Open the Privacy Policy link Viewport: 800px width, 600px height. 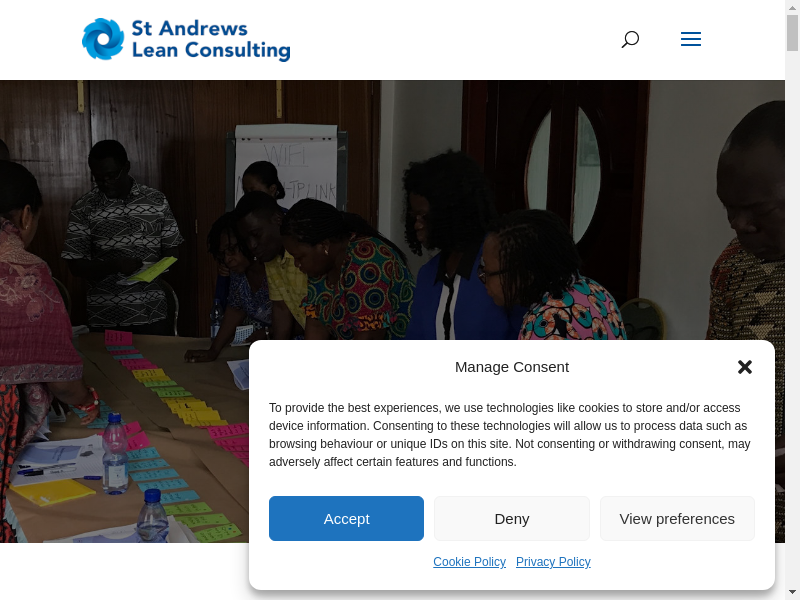[553, 562]
